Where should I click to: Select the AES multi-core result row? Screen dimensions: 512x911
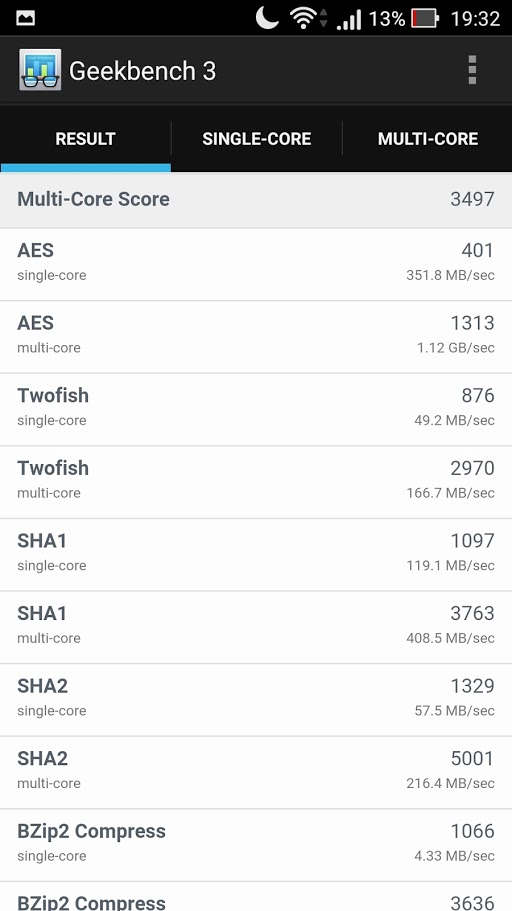click(x=256, y=337)
